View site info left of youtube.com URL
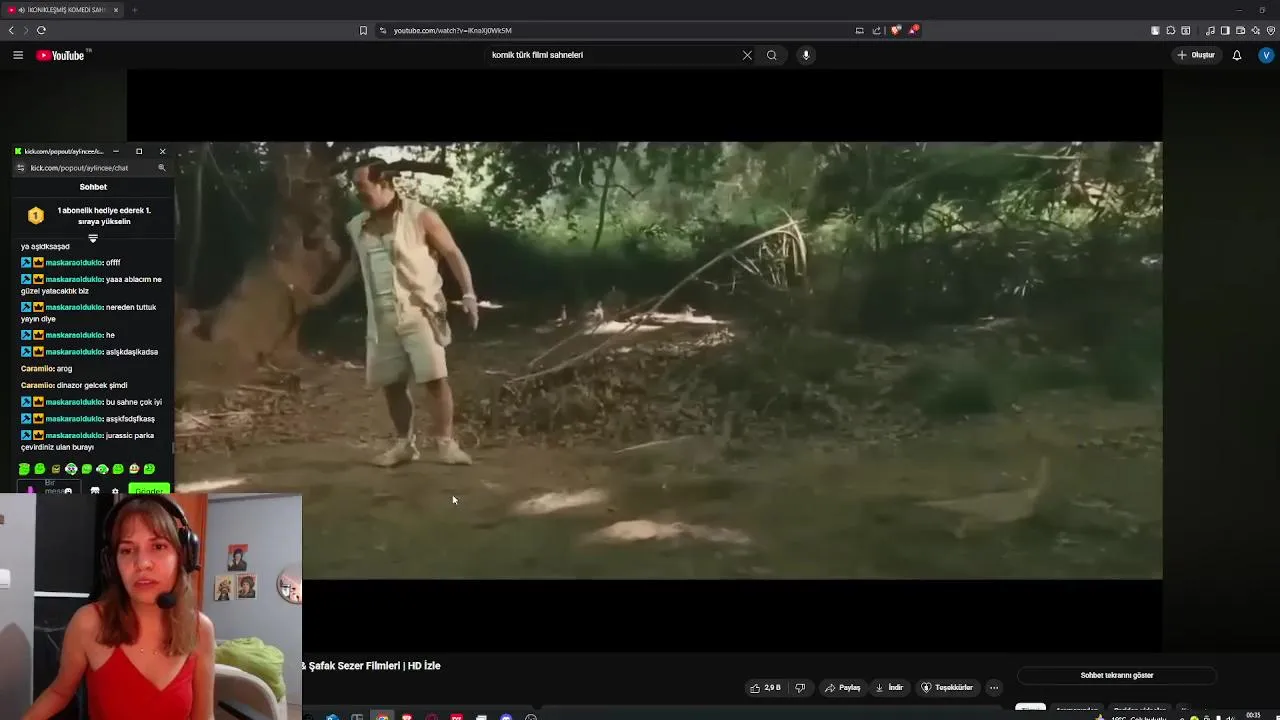 [383, 30]
